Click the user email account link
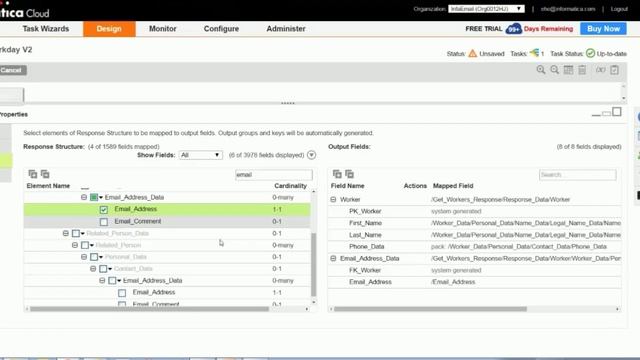The image size is (640, 360). point(568,9)
